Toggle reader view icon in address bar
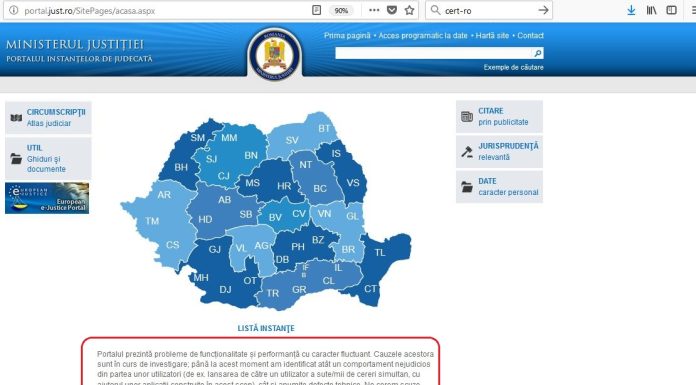 click(x=316, y=10)
